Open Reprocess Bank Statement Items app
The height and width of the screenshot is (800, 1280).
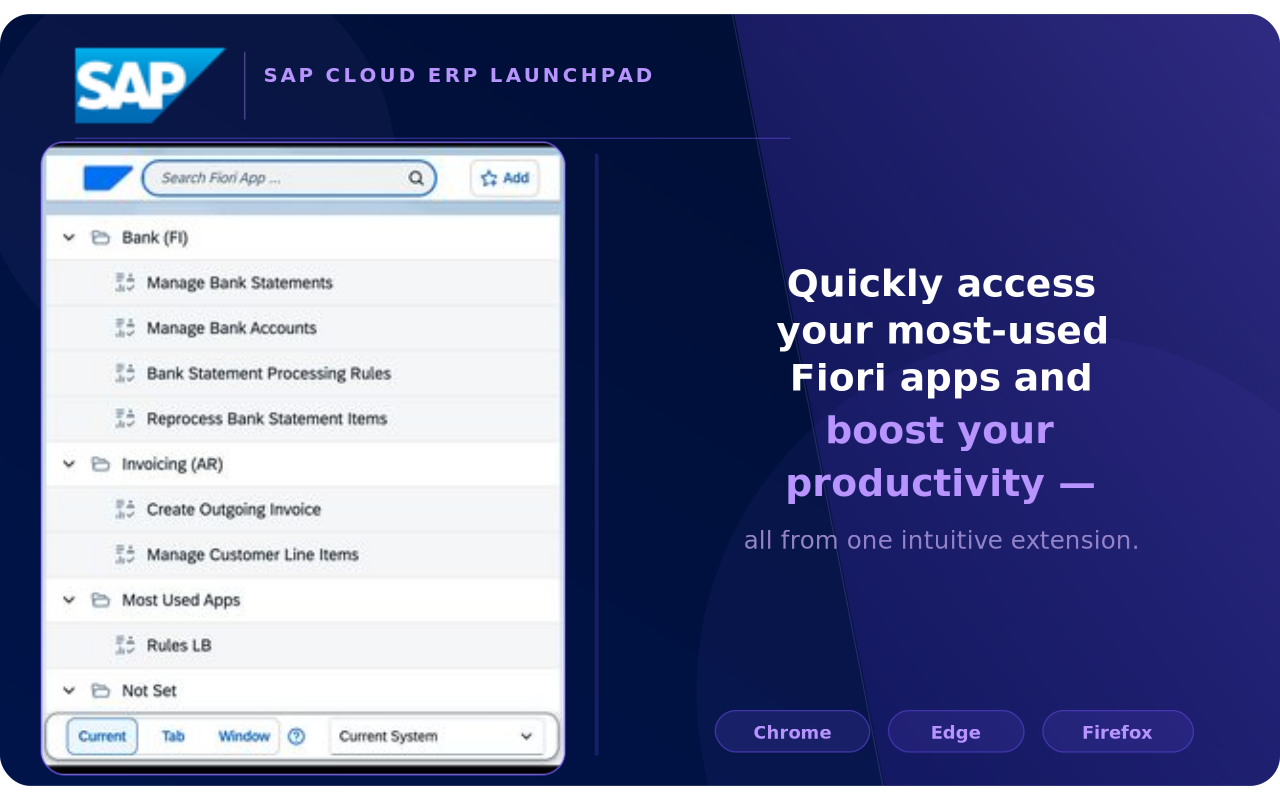coord(303,418)
